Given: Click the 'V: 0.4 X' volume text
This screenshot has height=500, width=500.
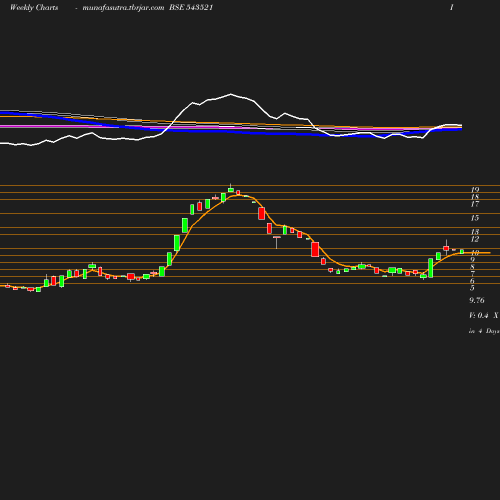Looking at the screenshot, I should [484, 315].
